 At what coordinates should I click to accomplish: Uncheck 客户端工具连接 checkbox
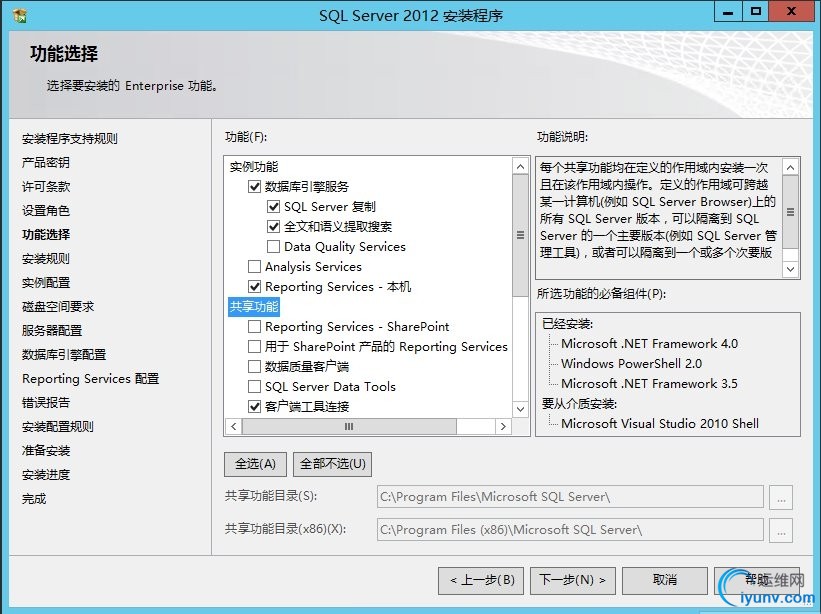(254, 406)
